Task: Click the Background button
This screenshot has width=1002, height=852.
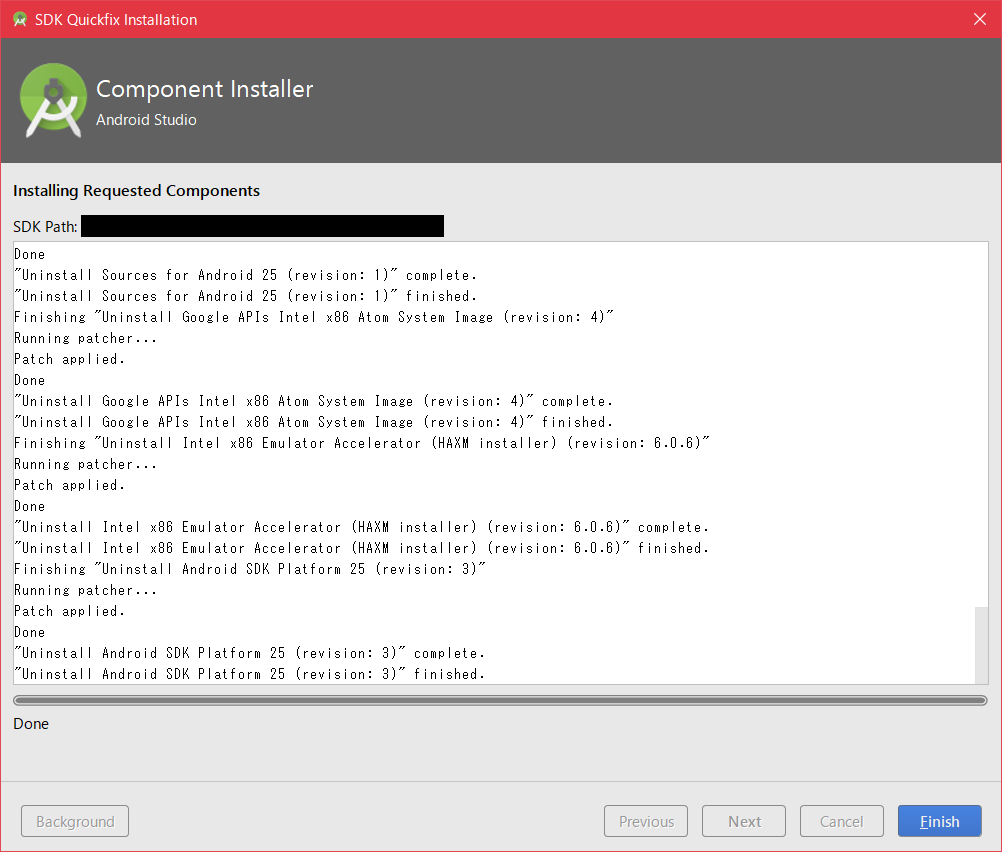Action: 75,821
